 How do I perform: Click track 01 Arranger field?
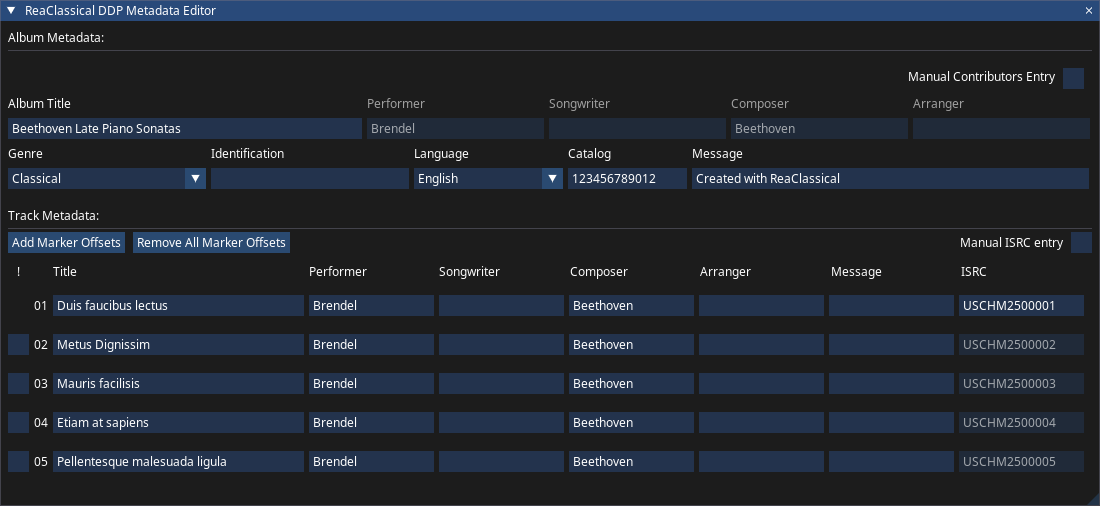(x=761, y=305)
